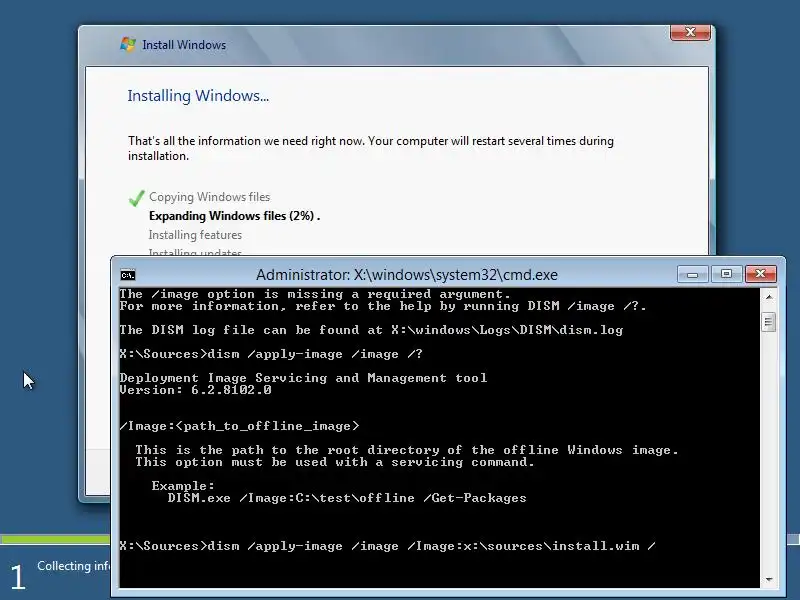
Task: Click the '/Image:<path_to_offline_image>' line
Action: [239, 426]
